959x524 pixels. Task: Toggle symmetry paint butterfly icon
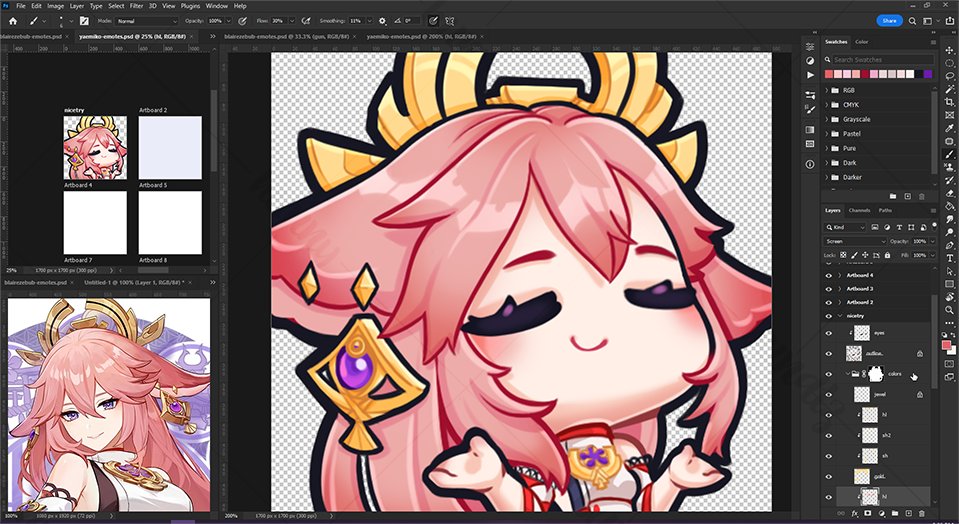pyautogui.click(x=450, y=21)
